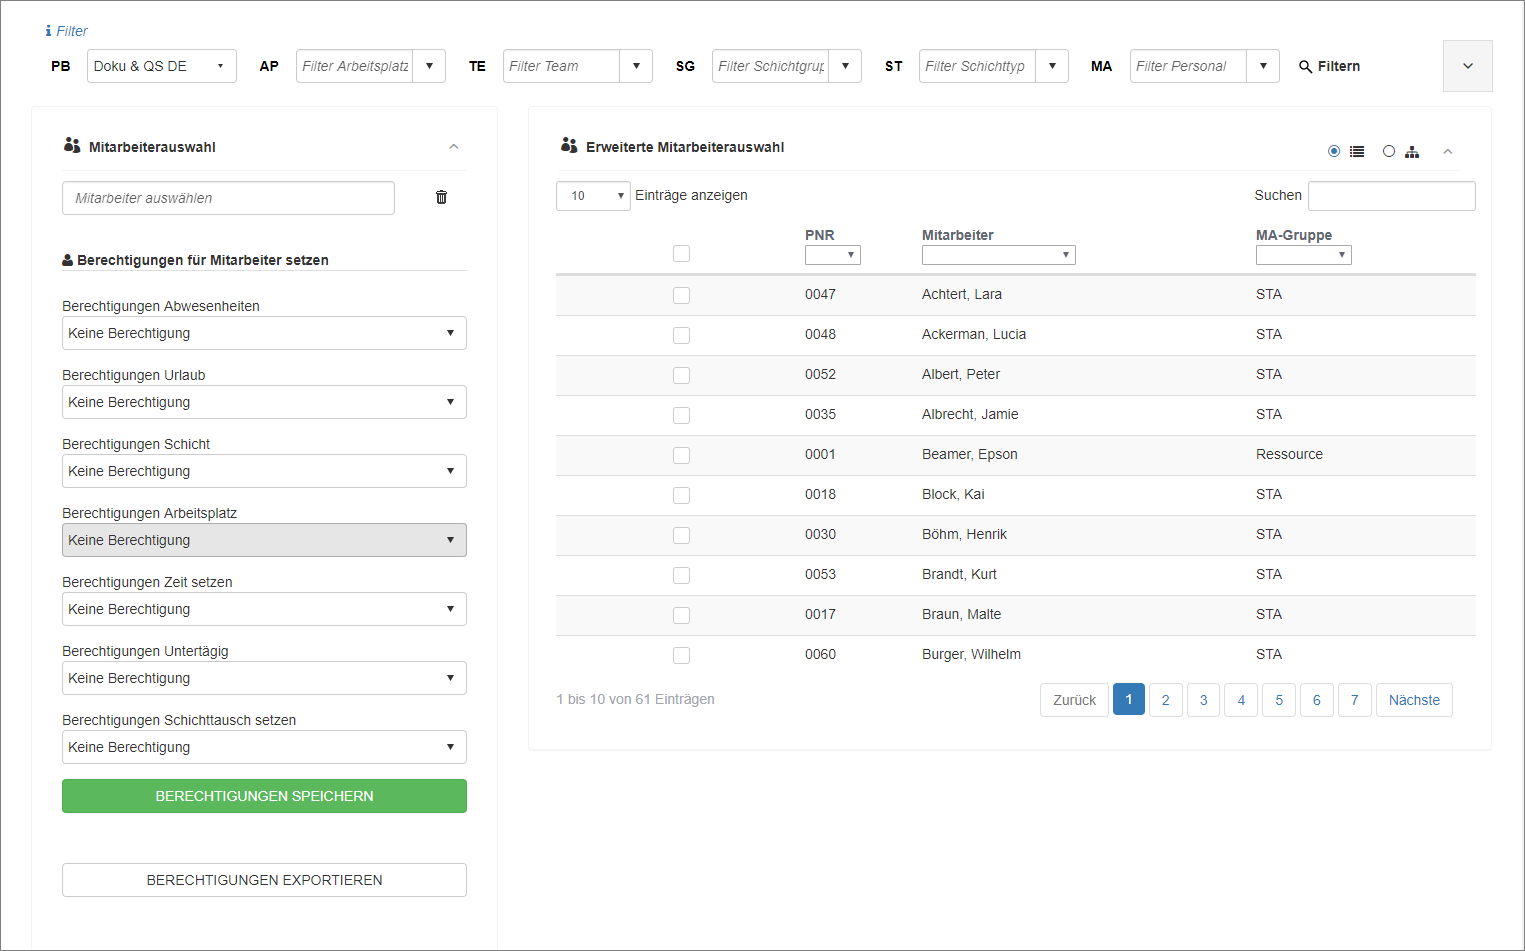Screen dimensions: 1525x951
Task: Click current pagination page 1
Action: (1129, 699)
